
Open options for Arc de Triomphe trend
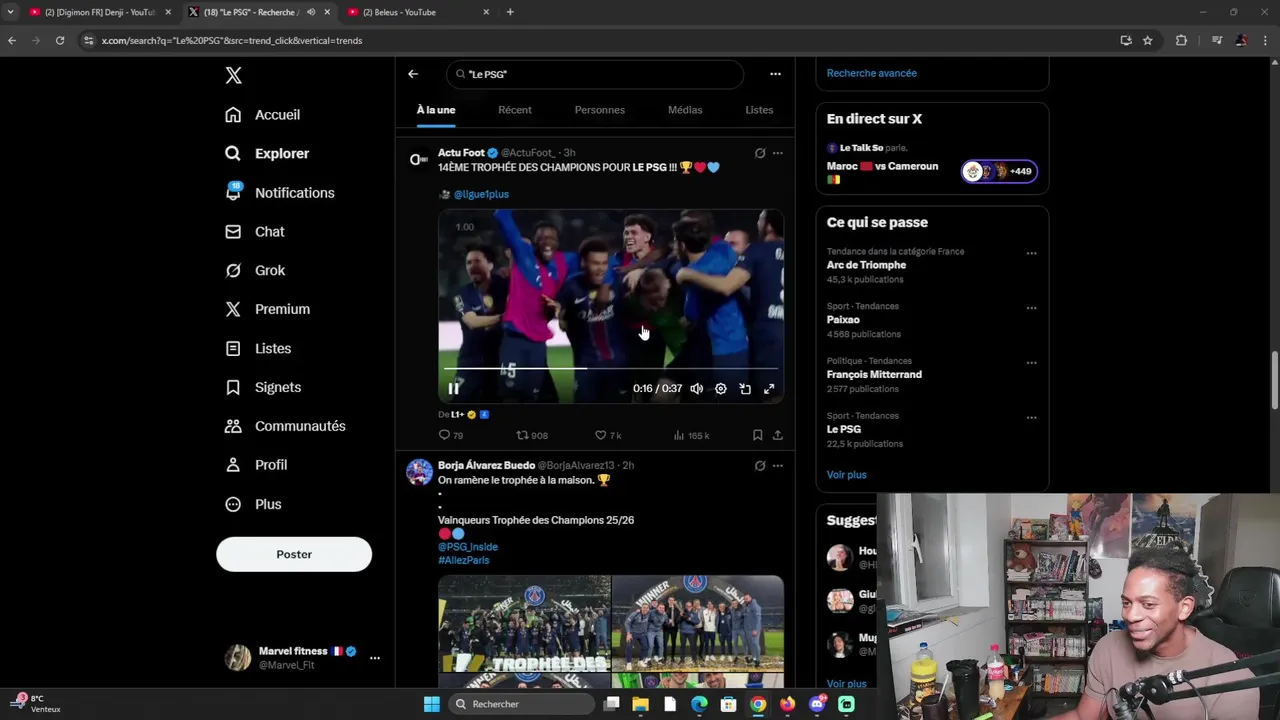(x=1031, y=254)
